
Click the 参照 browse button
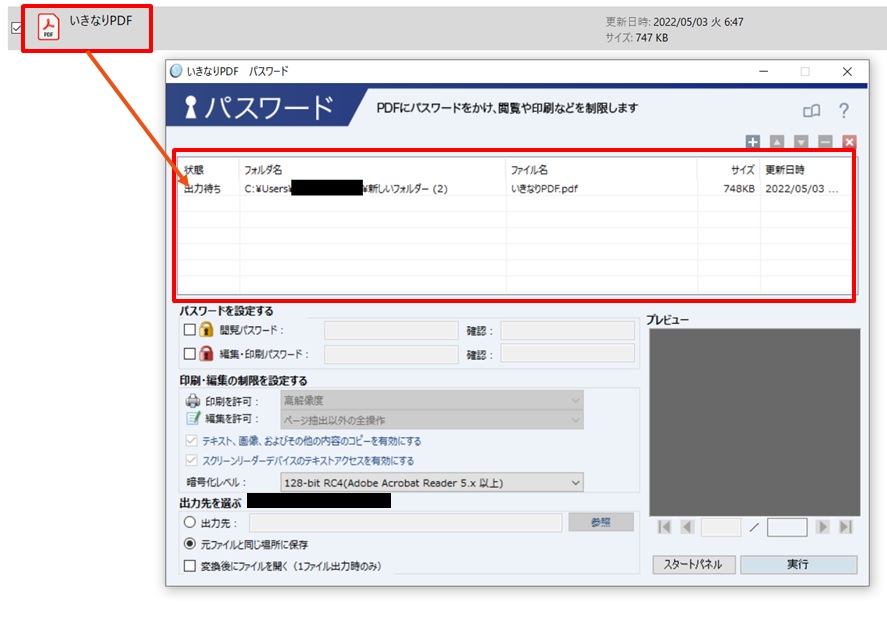pos(601,522)
